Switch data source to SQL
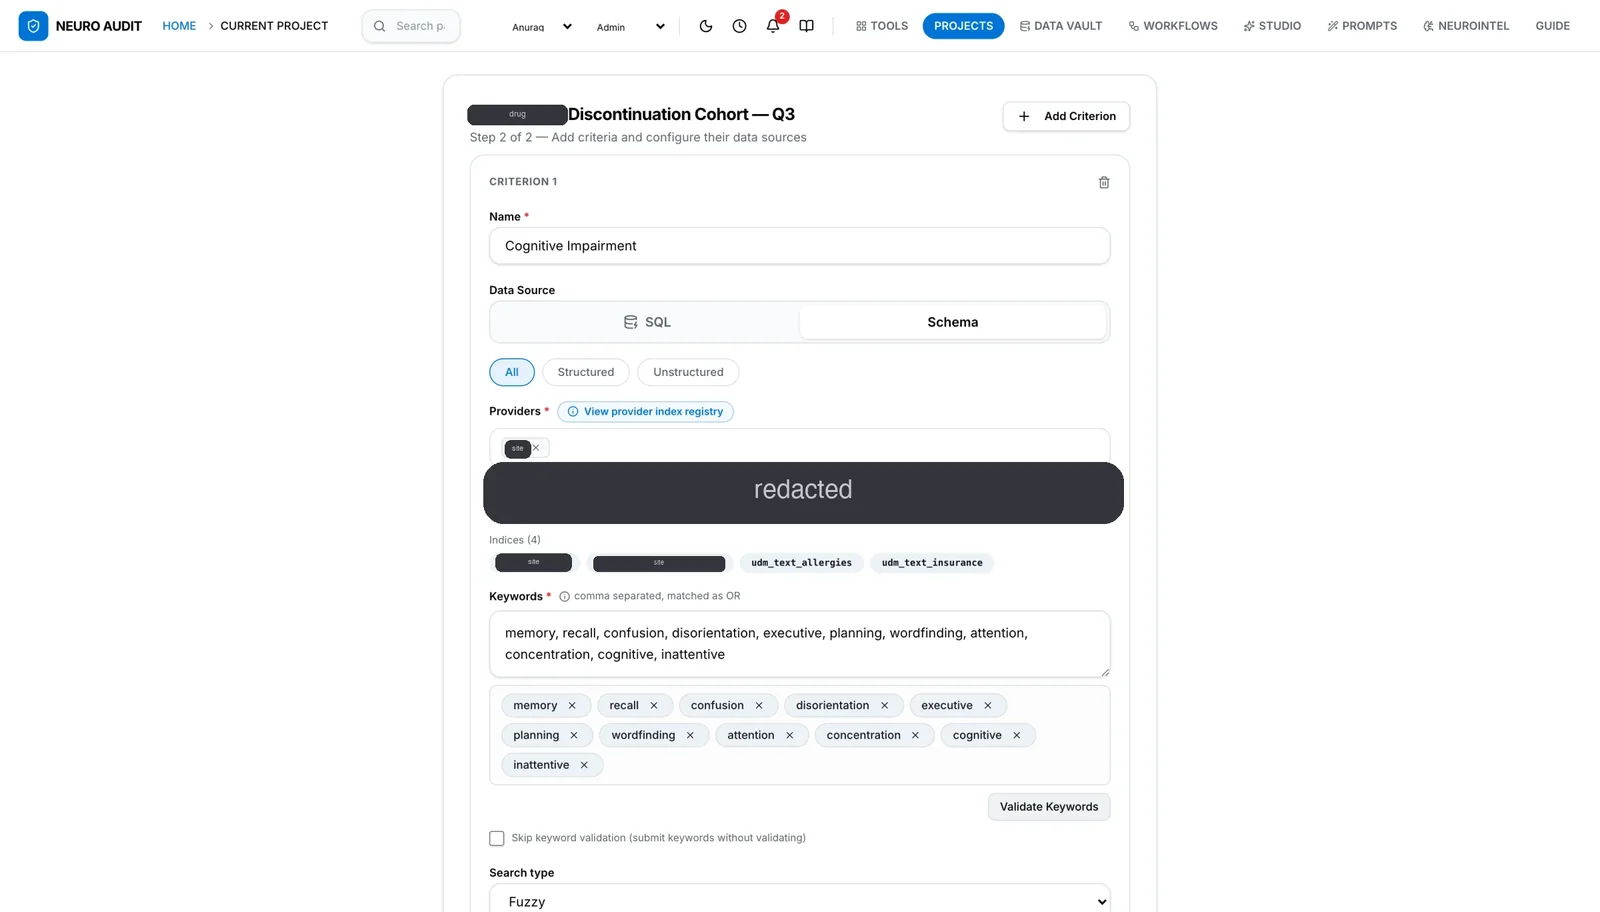1600x912 pixels. tap(646, 322)
